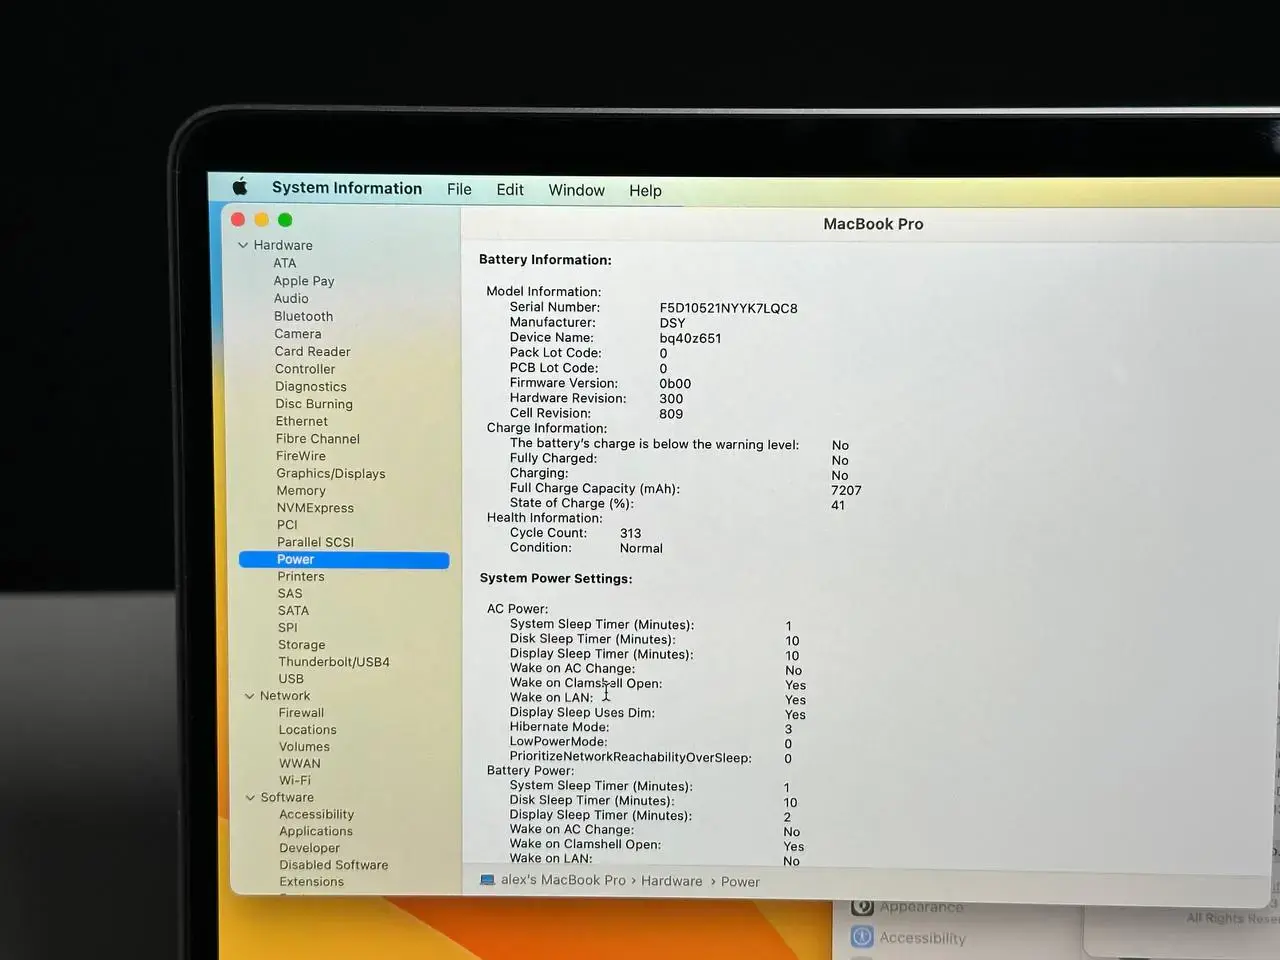Screen dimensions: 1280x960
Task: Select Locations under Network
Action: [x=308, y=730]
